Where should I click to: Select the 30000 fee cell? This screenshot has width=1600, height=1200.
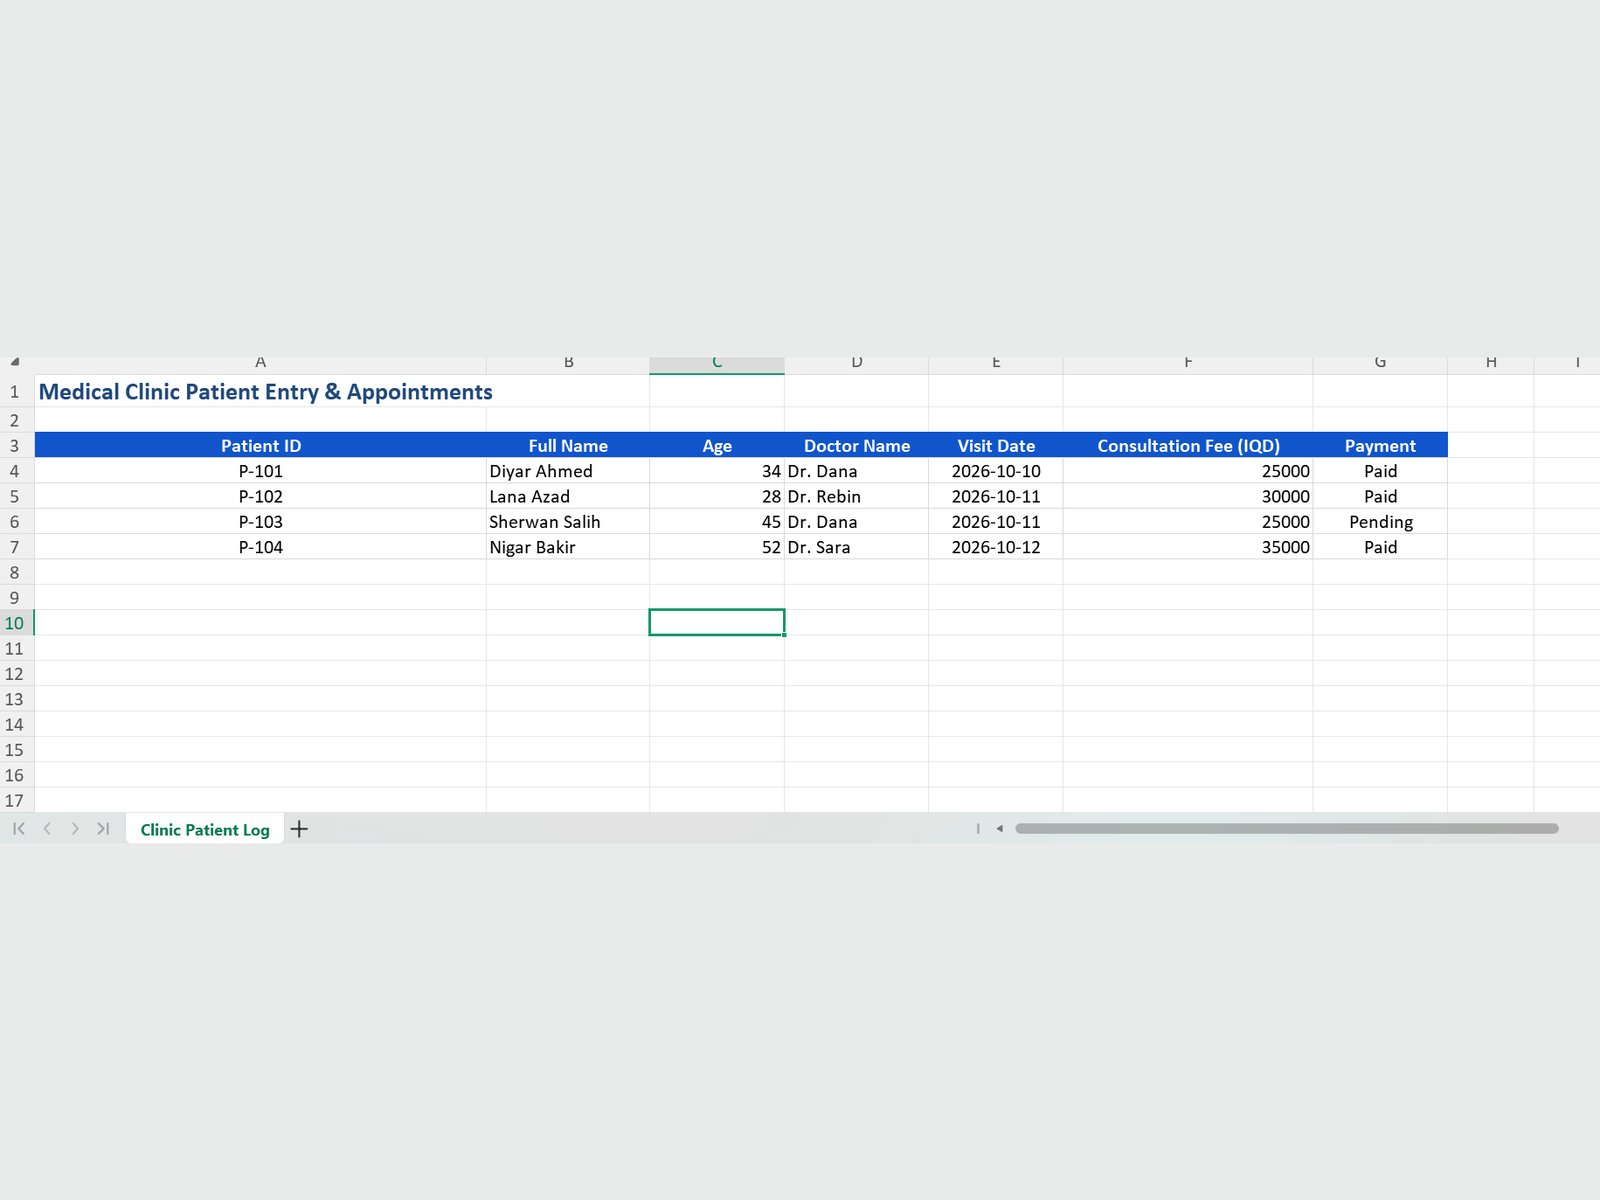1188,497
